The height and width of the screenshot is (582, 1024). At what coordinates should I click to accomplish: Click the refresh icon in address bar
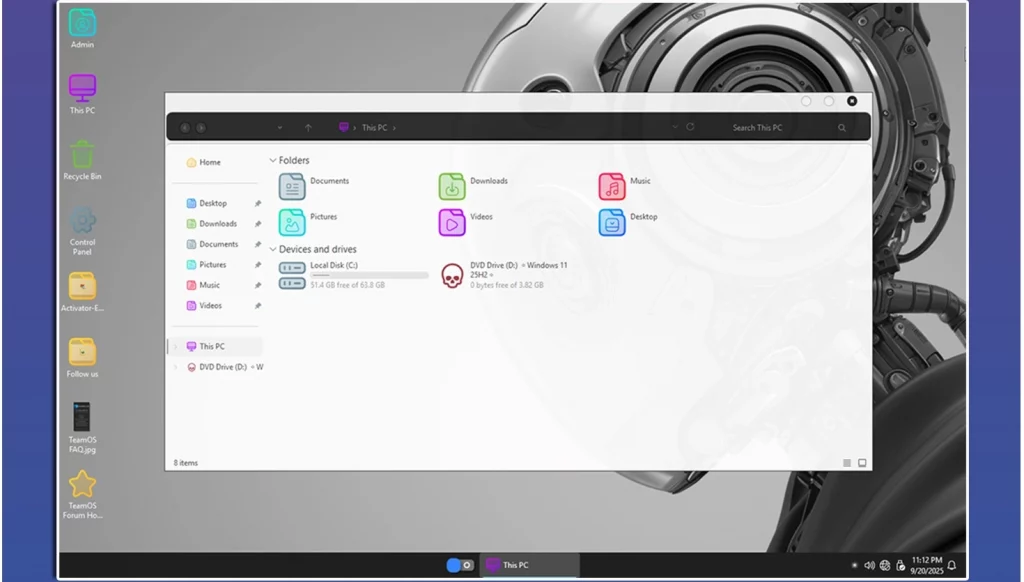tap(690, 128)
